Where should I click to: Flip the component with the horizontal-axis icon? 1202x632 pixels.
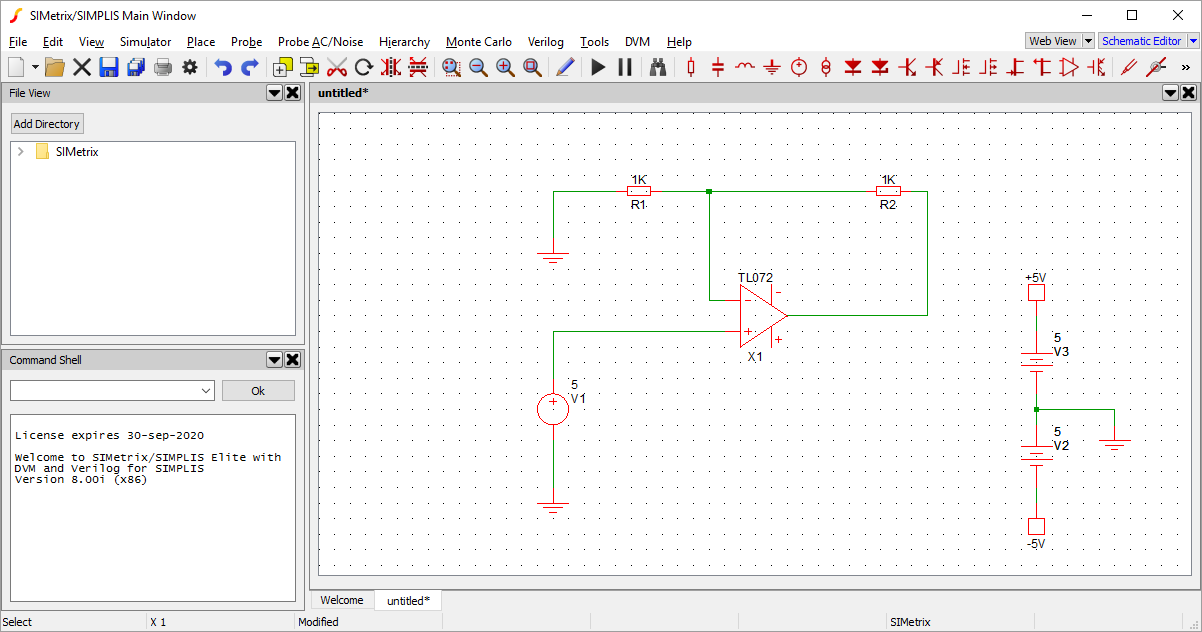coord(418,67)
